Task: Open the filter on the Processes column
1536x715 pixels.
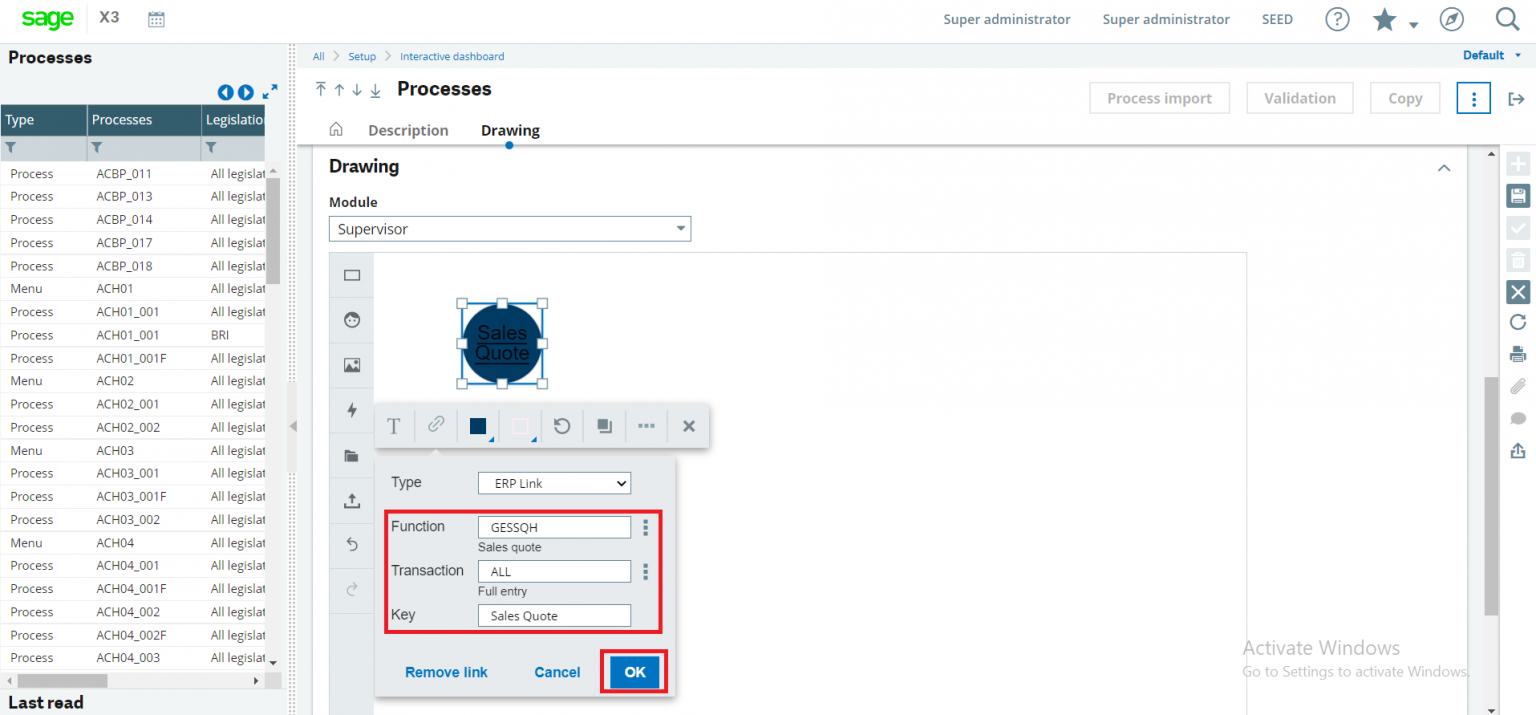Action: (97, 147)
